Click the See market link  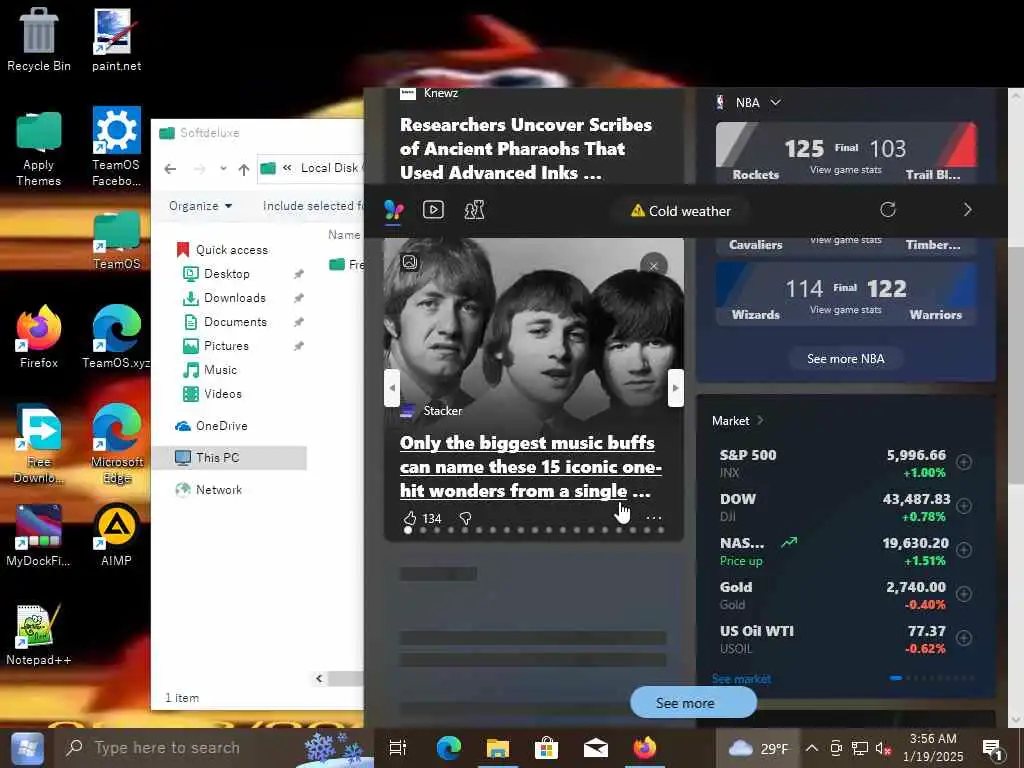pyautogui.click(x=741, y=679)
